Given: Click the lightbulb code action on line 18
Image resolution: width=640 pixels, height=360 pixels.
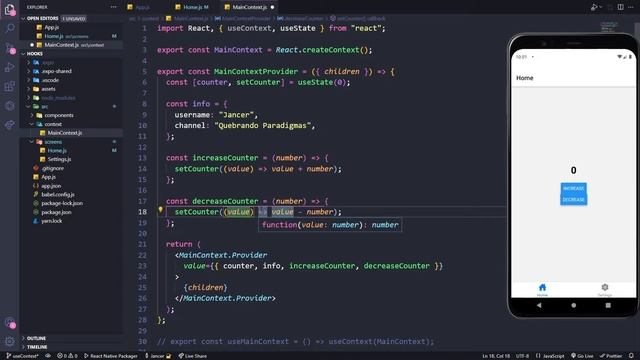Looking at the screenshot, I should coord(160,210).
